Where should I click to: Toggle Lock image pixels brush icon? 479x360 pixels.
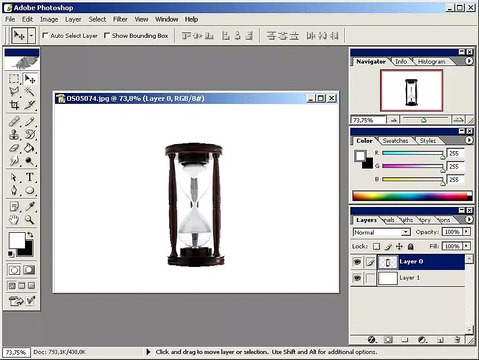tap(388, 247)
